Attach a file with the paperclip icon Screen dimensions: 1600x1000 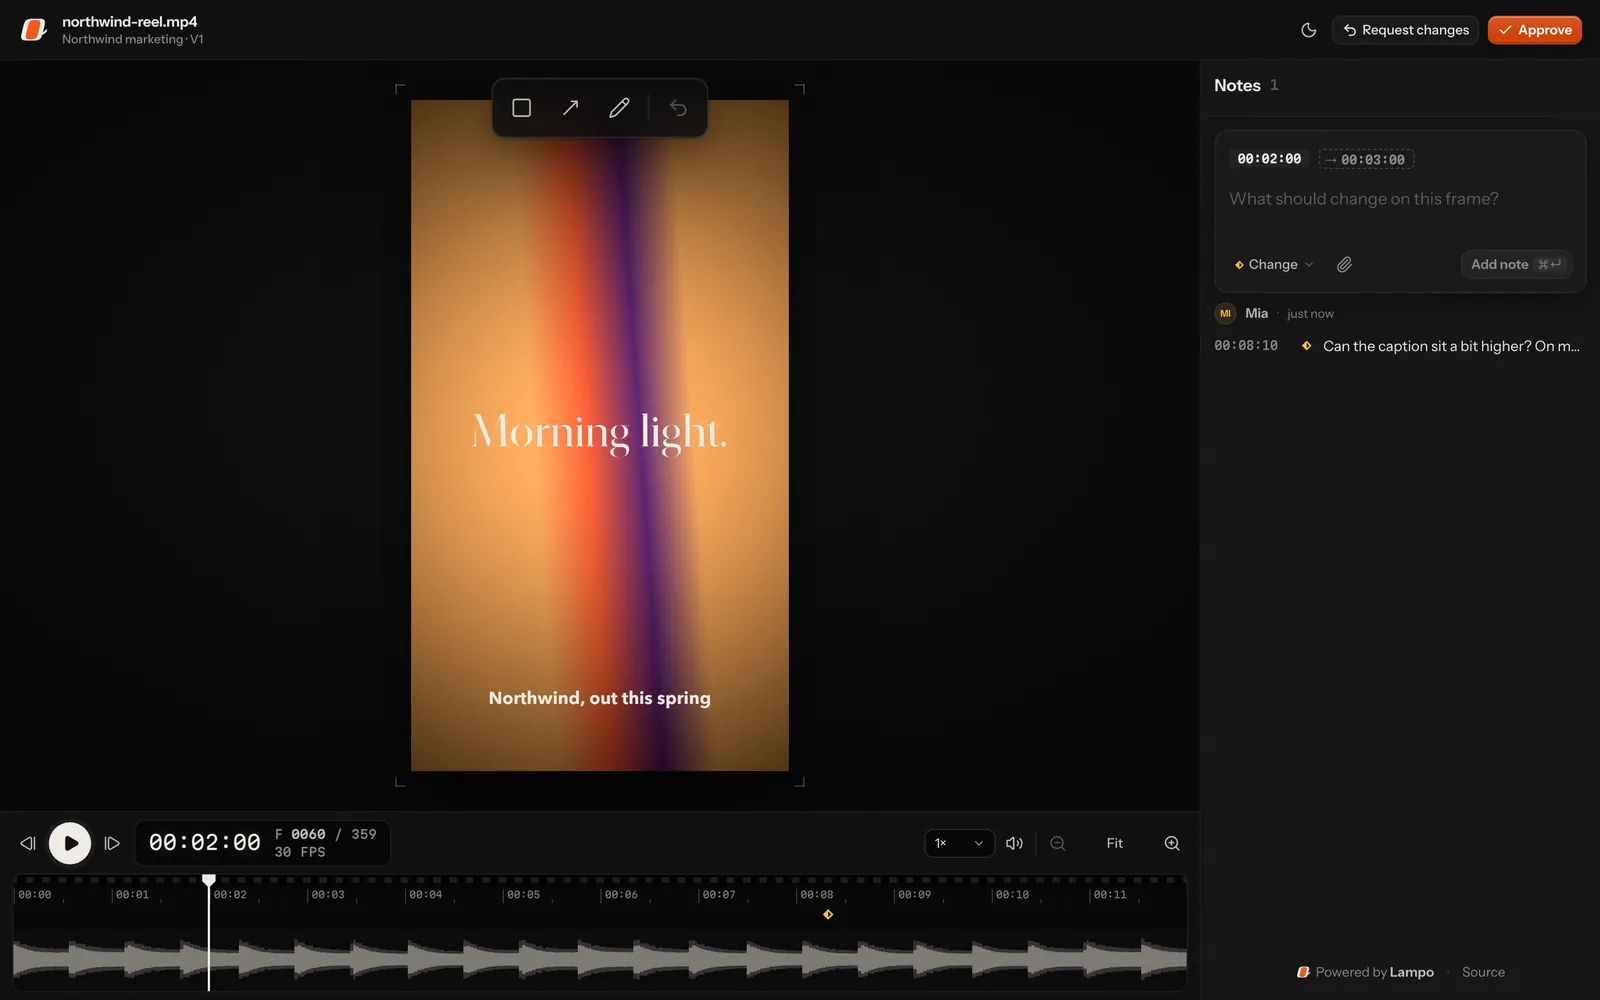(1344, 264)
